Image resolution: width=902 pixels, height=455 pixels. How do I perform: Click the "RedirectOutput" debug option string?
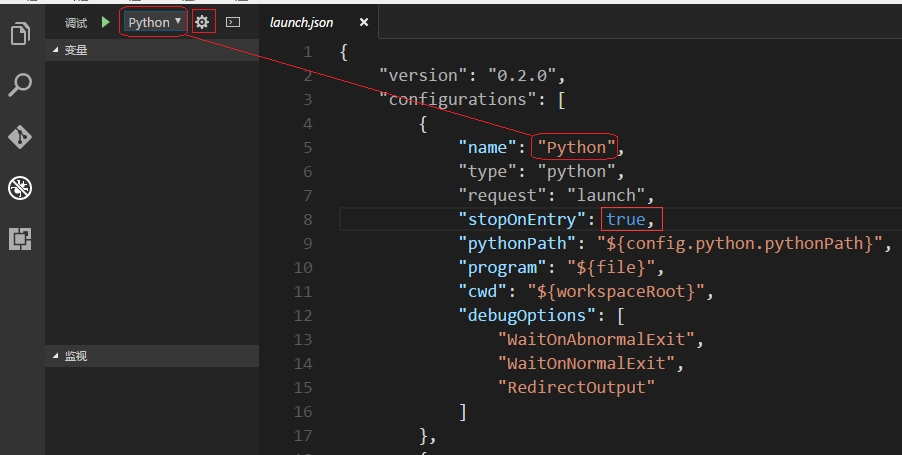tap(576, 387)
